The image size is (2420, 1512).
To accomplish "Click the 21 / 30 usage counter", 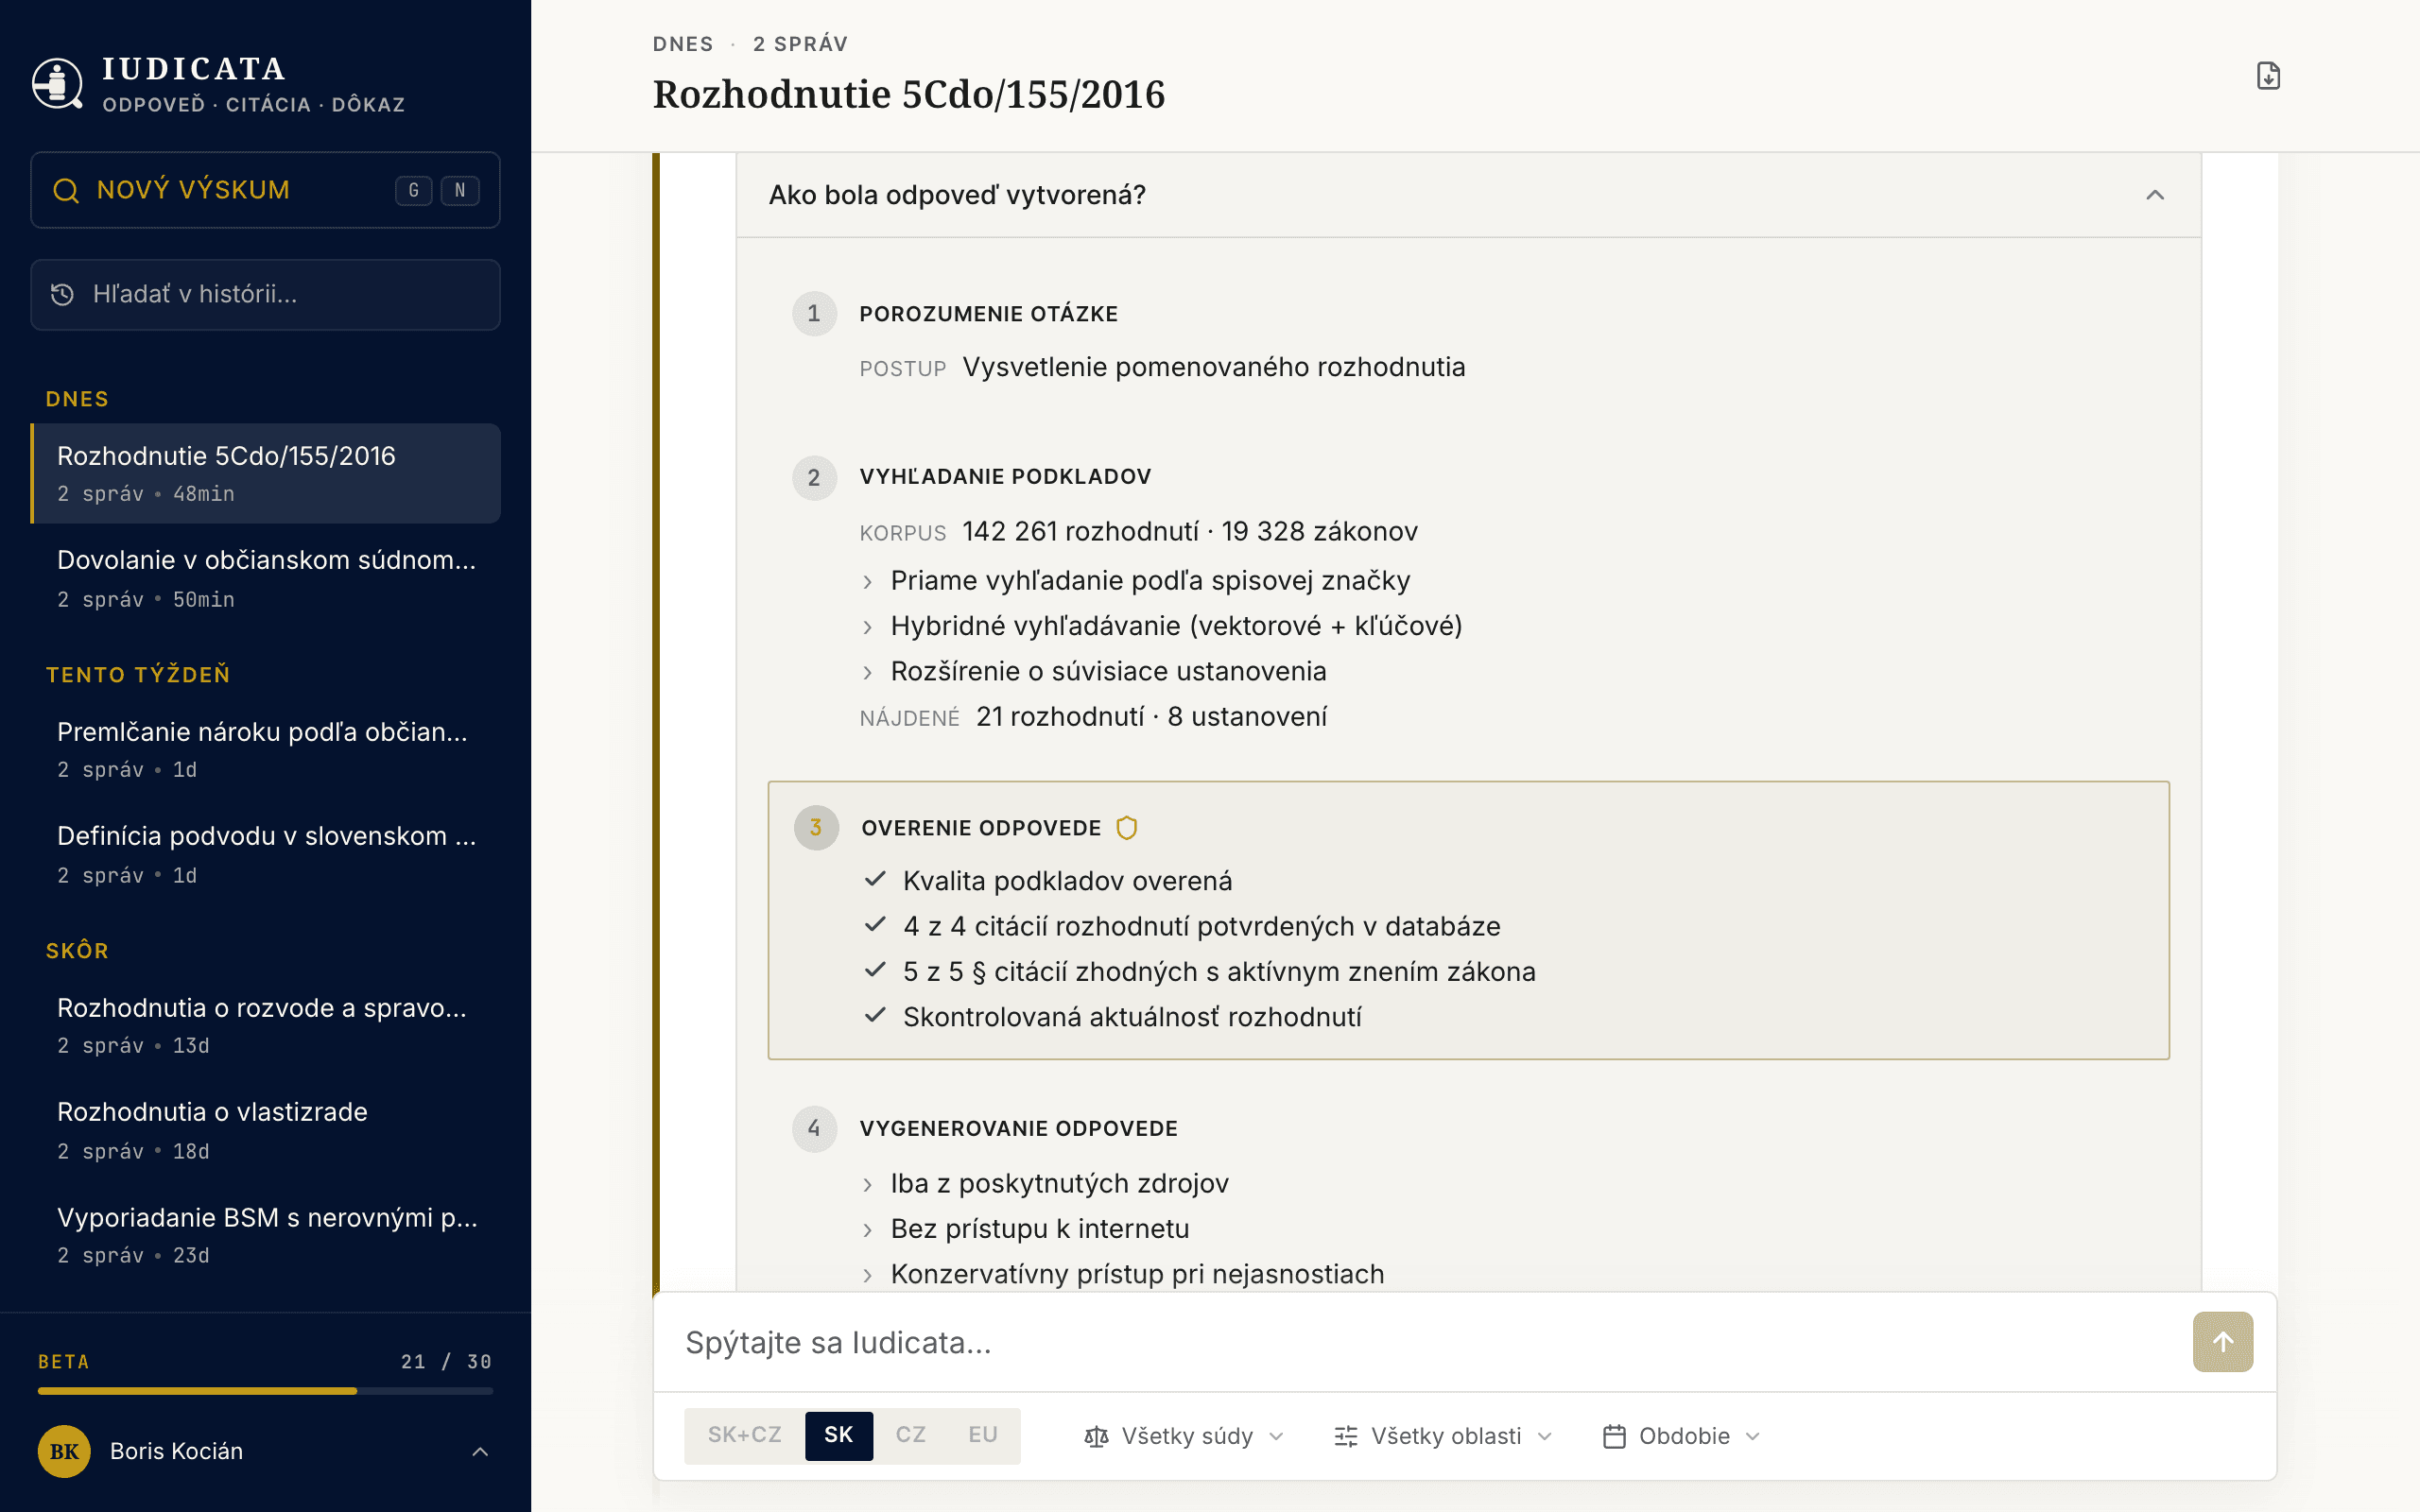I will (446, 1362).
